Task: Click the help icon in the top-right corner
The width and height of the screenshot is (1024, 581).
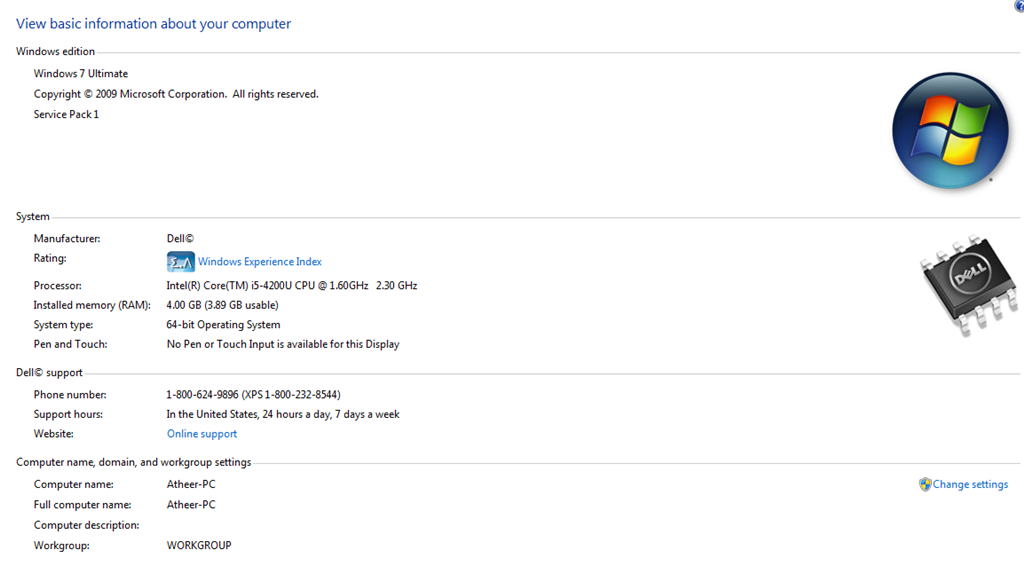Action: tap(1019, 5)
